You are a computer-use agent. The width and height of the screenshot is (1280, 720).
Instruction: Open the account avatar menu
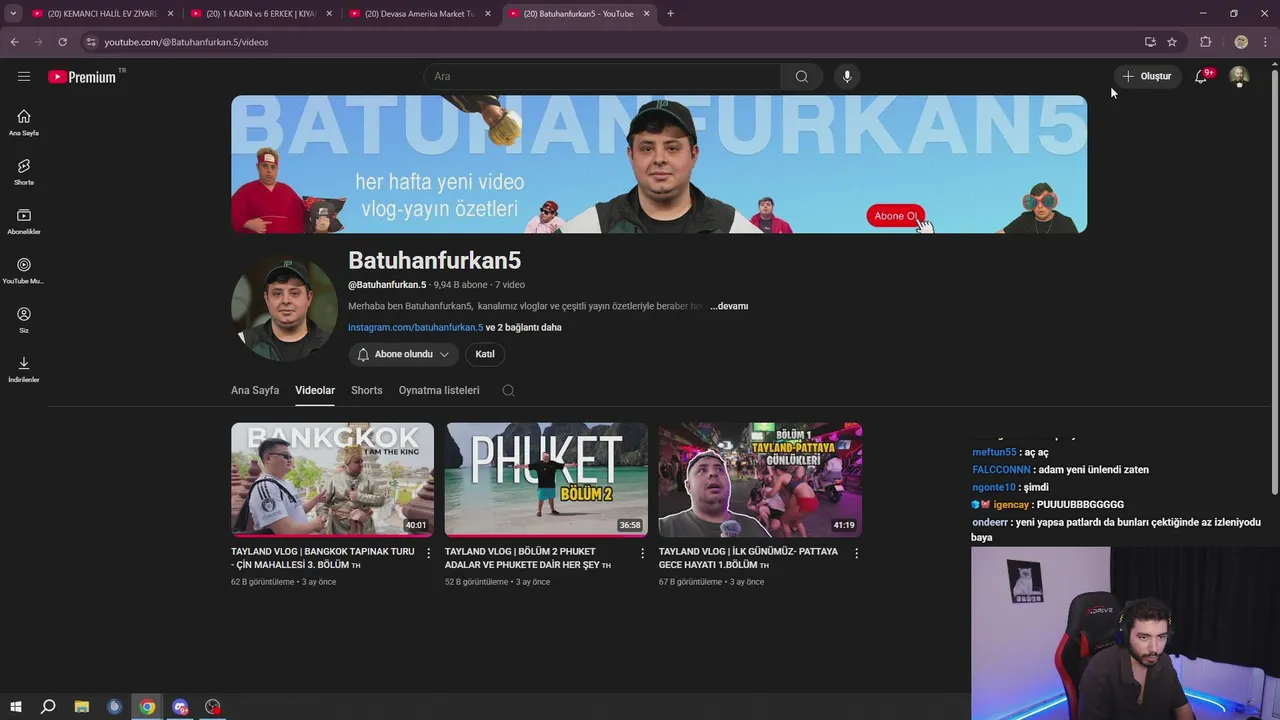click(x=1239, y=76)
